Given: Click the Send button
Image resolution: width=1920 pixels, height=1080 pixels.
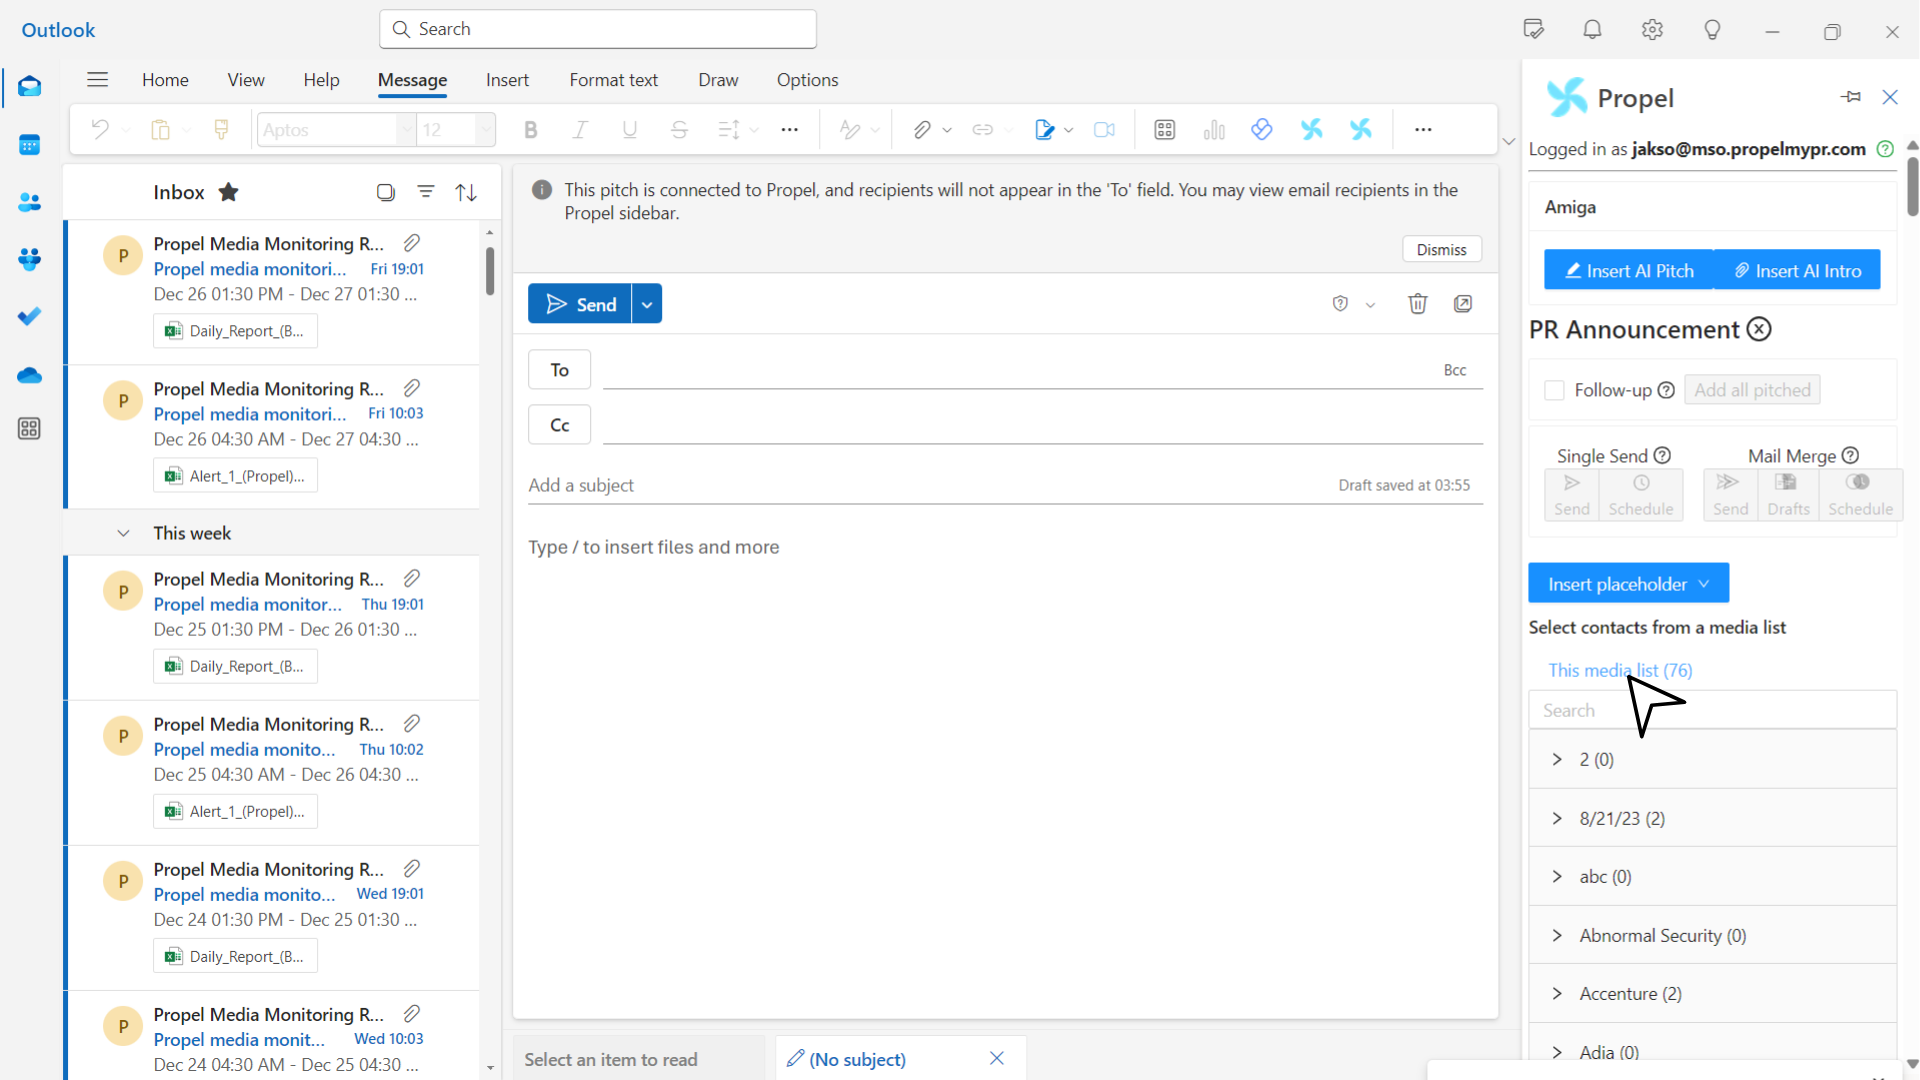Looking at the screenshot, I should [580, 304].
